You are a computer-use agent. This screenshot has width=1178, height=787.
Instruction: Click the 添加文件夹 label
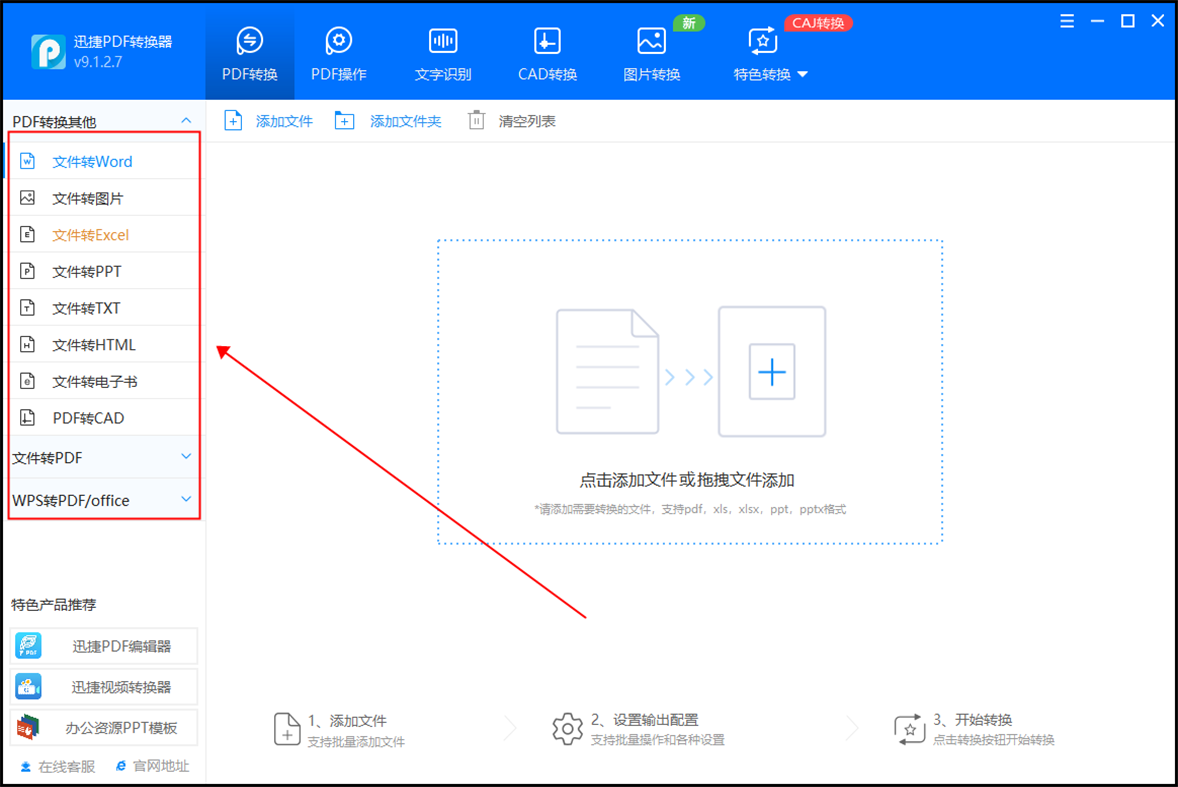pos(406,121)
